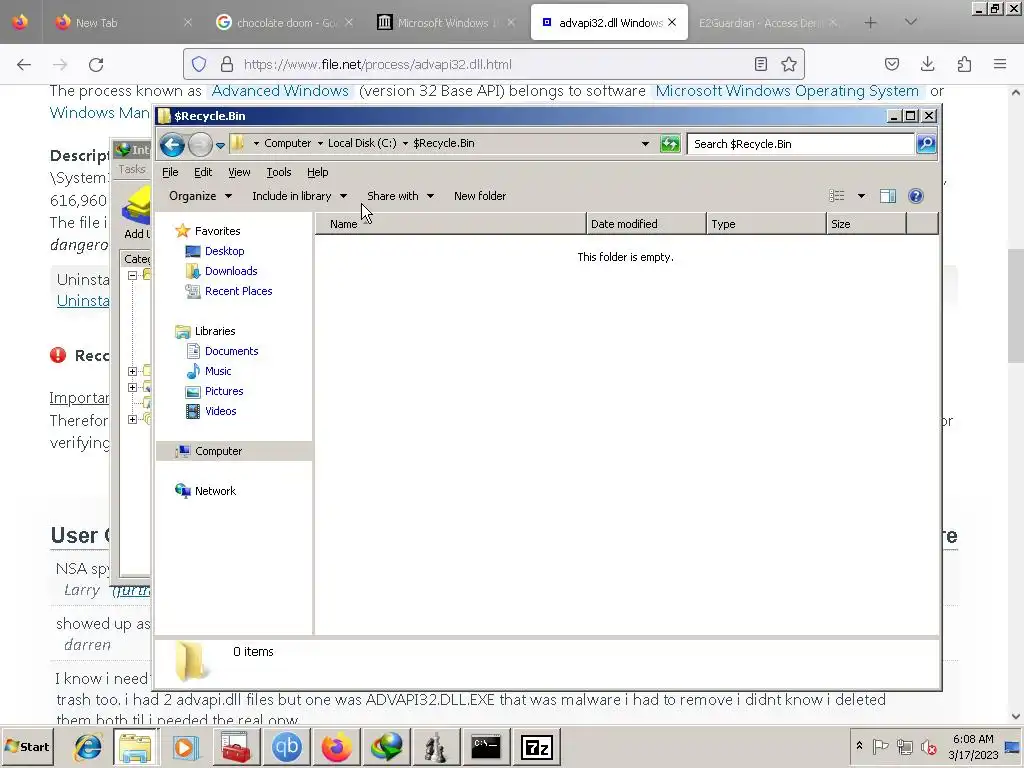Open Downloads in navigation pane

pos(231,271)
